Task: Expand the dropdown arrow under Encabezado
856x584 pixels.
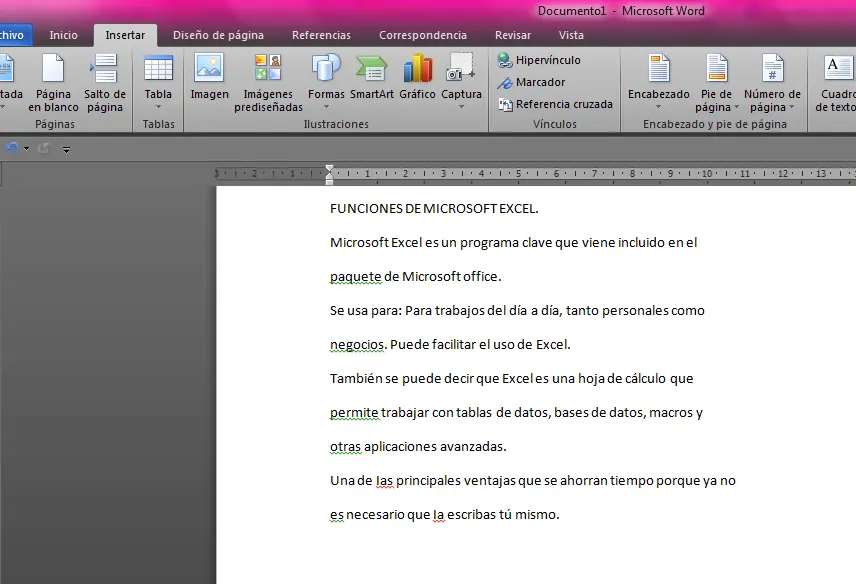Action: pyautogui.click(x=658, y=107)
